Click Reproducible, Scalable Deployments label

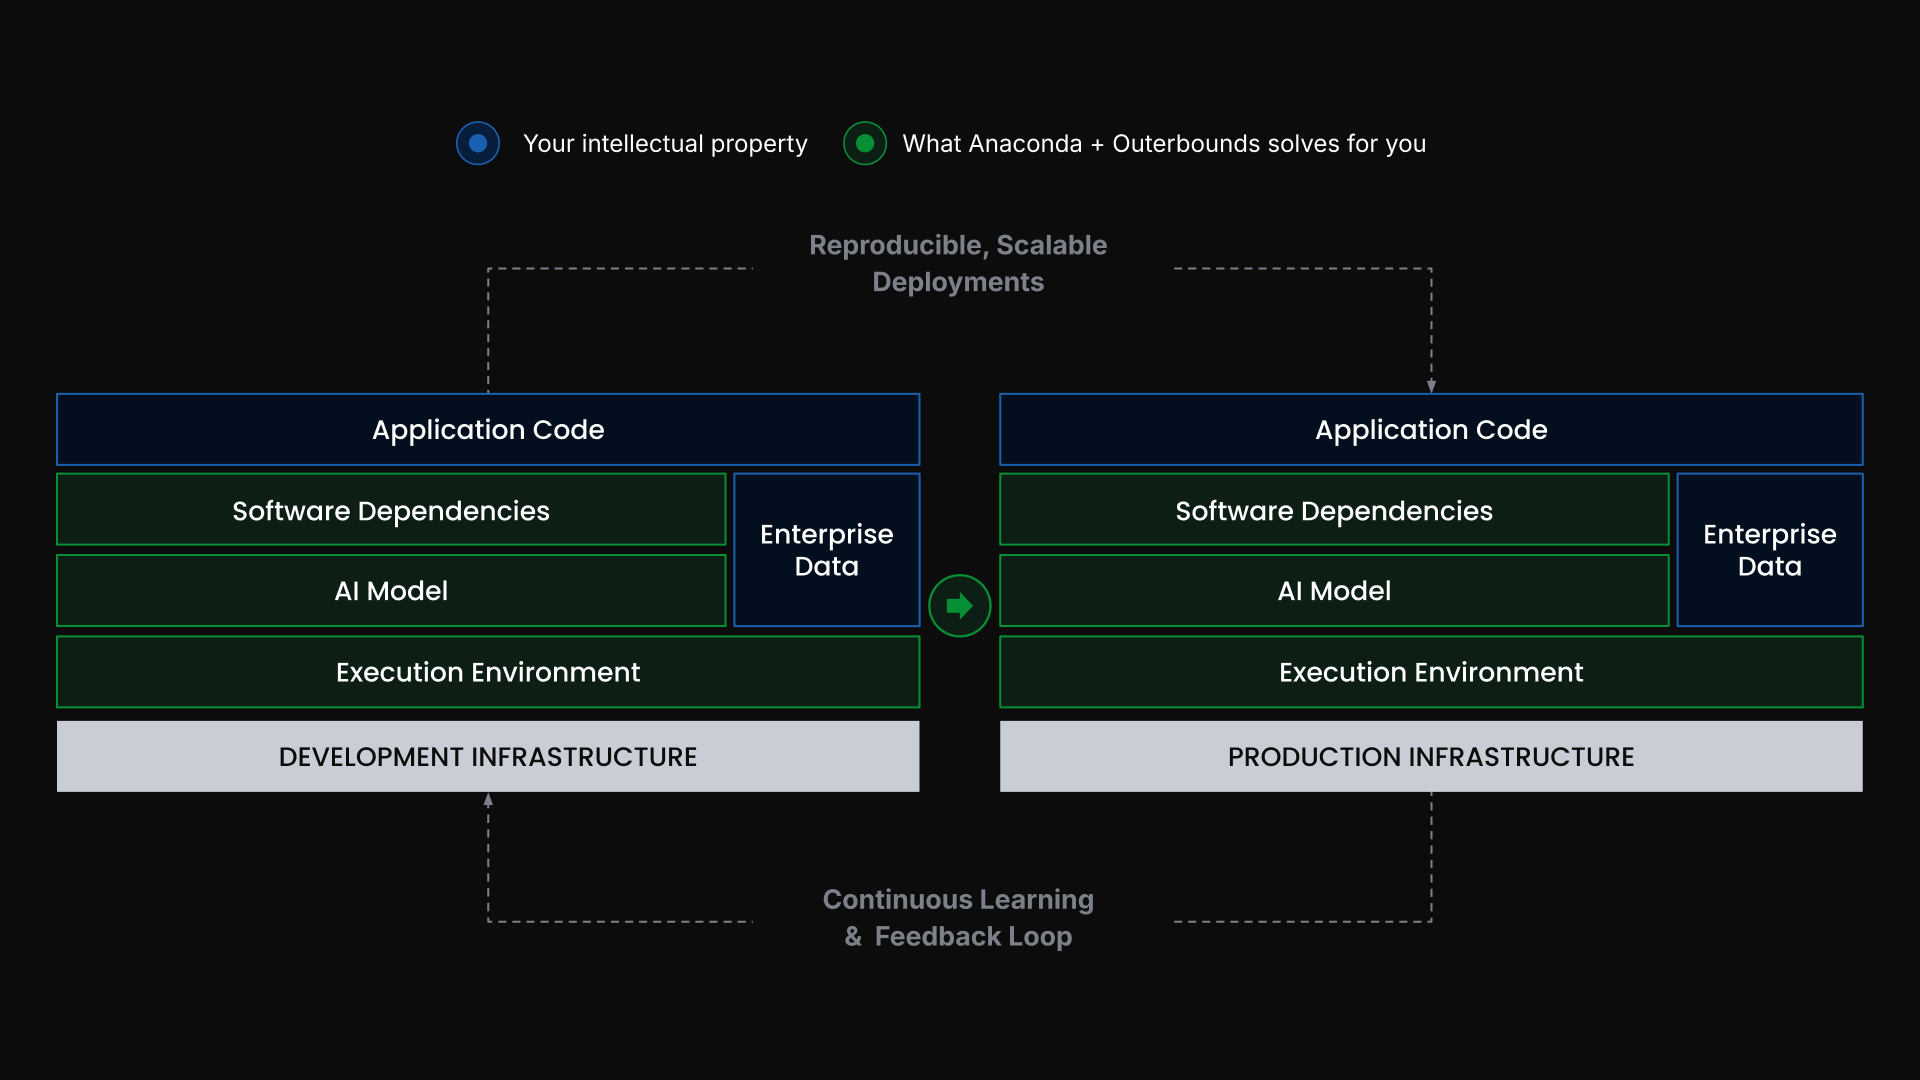tap(958, 263)
